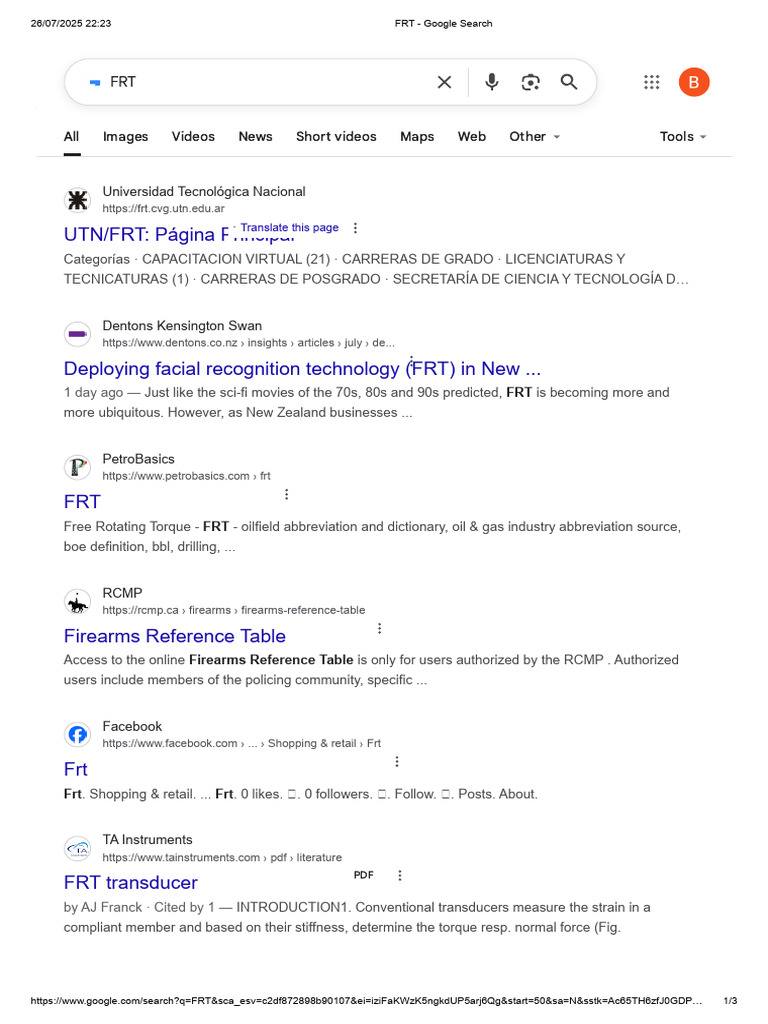Viewport: 768px width, 1024px height.
Task: Switch to the Short videos tab
Action: [x=336, y=136]
